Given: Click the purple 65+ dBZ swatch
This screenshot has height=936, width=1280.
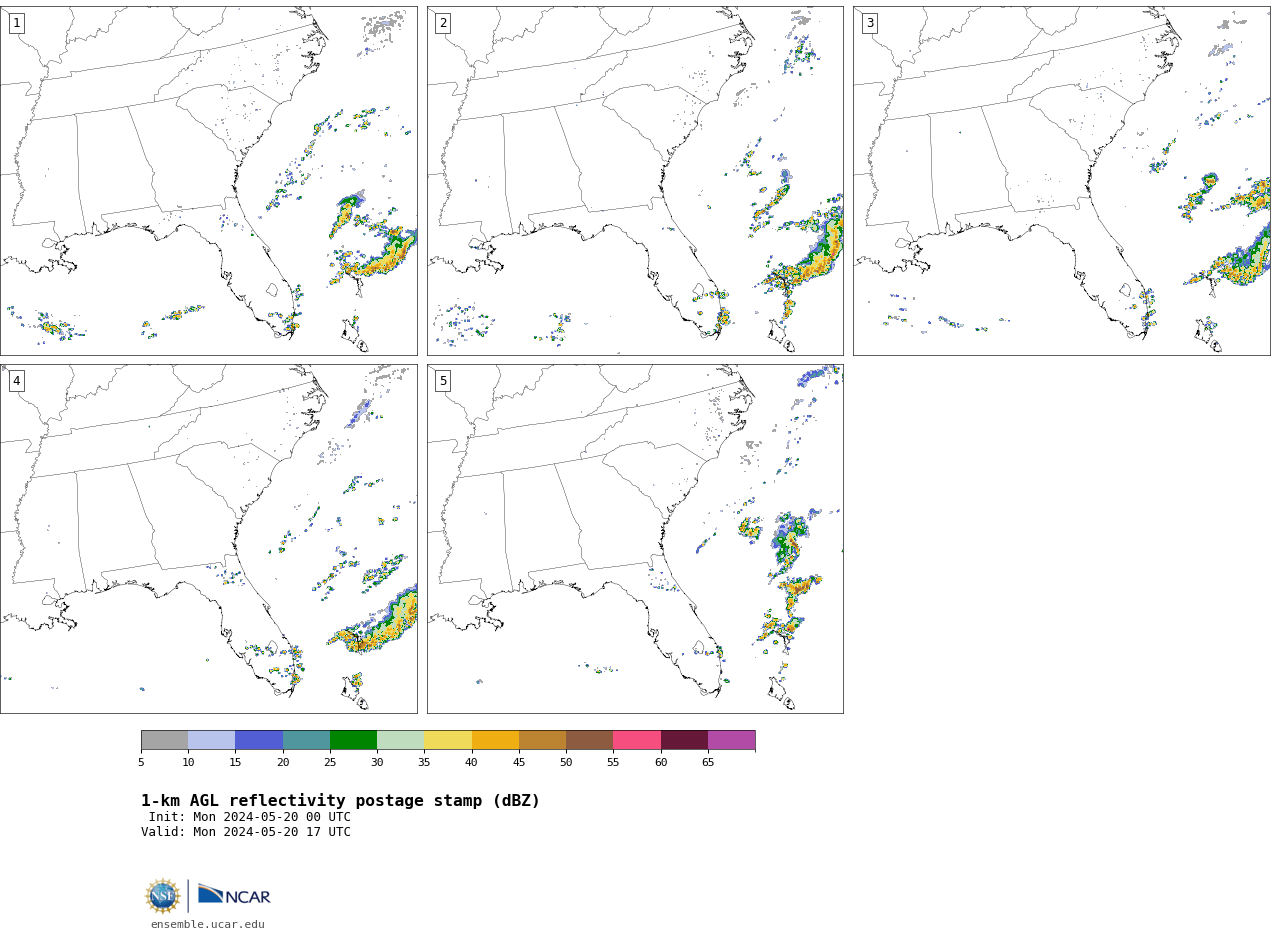Looking at the screenshot, I should [x=732, y=740].
